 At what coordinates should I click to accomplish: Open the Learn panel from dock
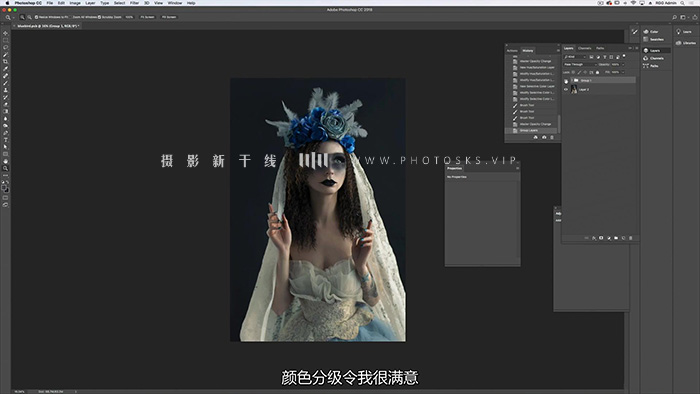point(683,32)
